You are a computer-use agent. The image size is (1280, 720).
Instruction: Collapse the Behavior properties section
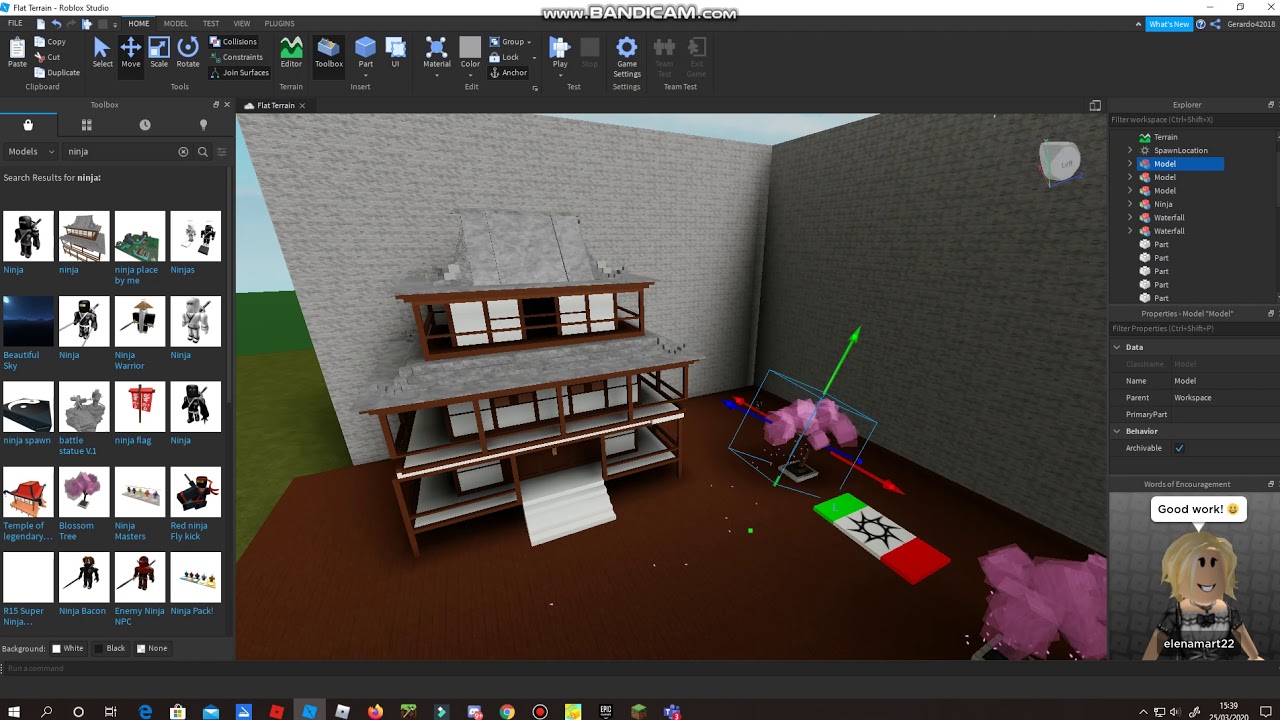[1117, 431]
